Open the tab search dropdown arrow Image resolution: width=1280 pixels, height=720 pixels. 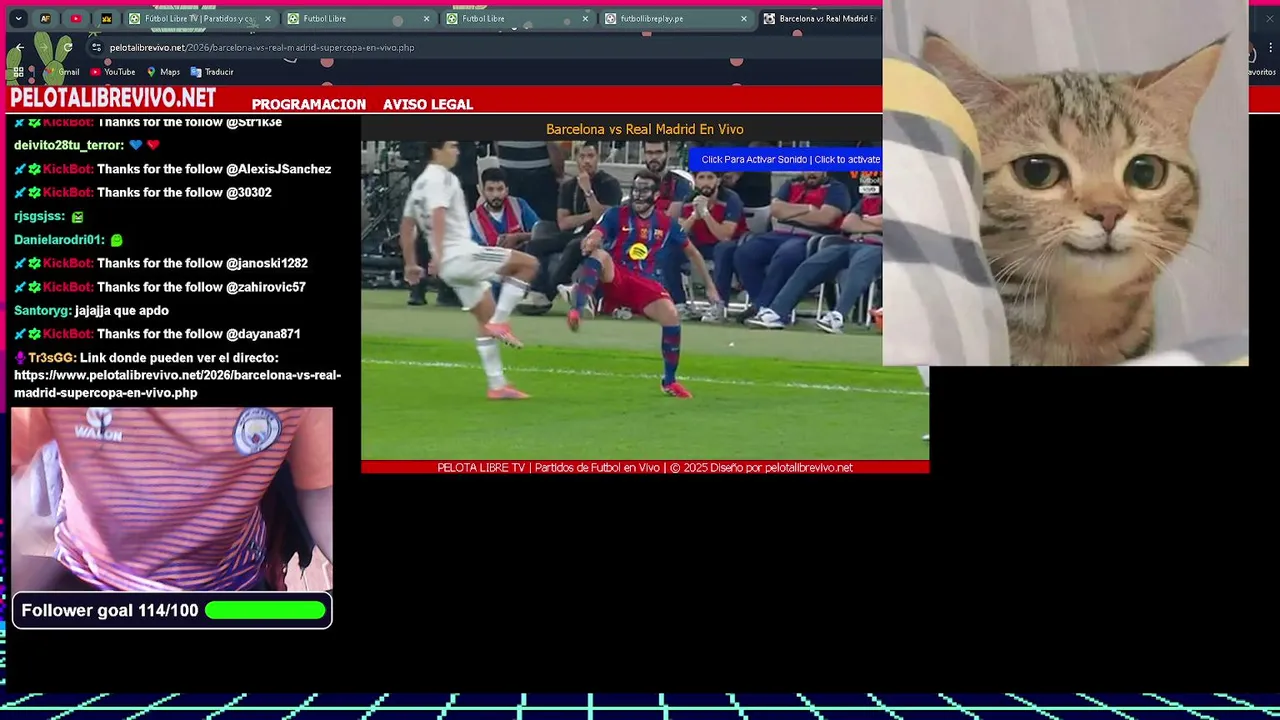[18, 19]
